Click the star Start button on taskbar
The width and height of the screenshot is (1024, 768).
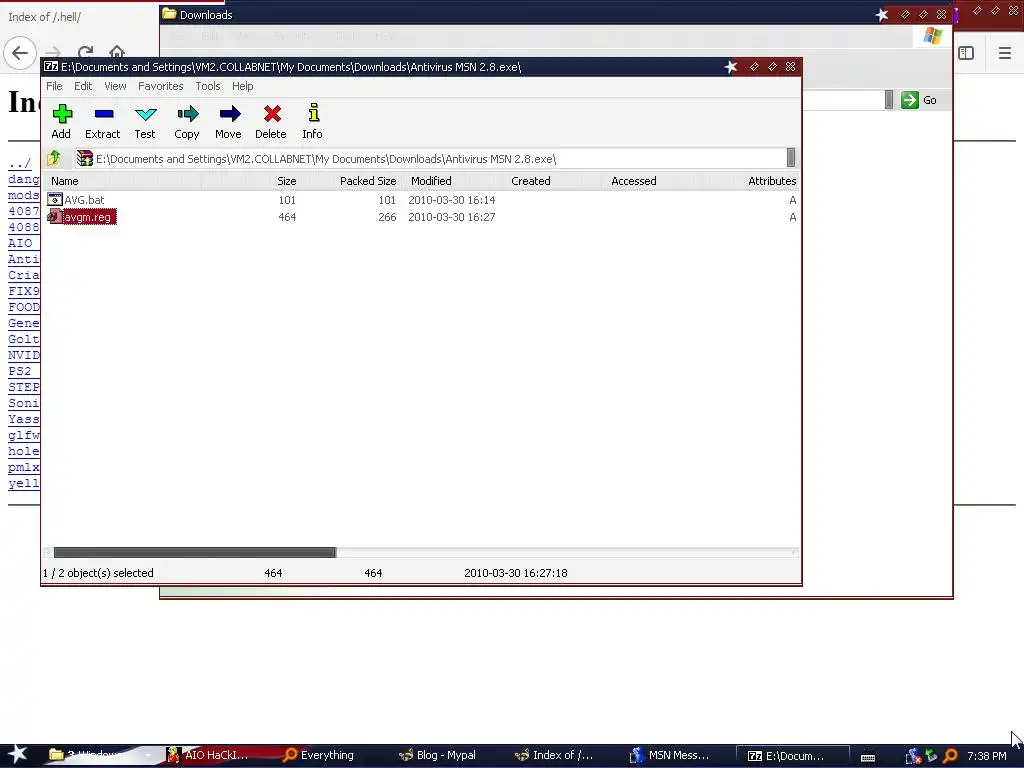(18, 754)
